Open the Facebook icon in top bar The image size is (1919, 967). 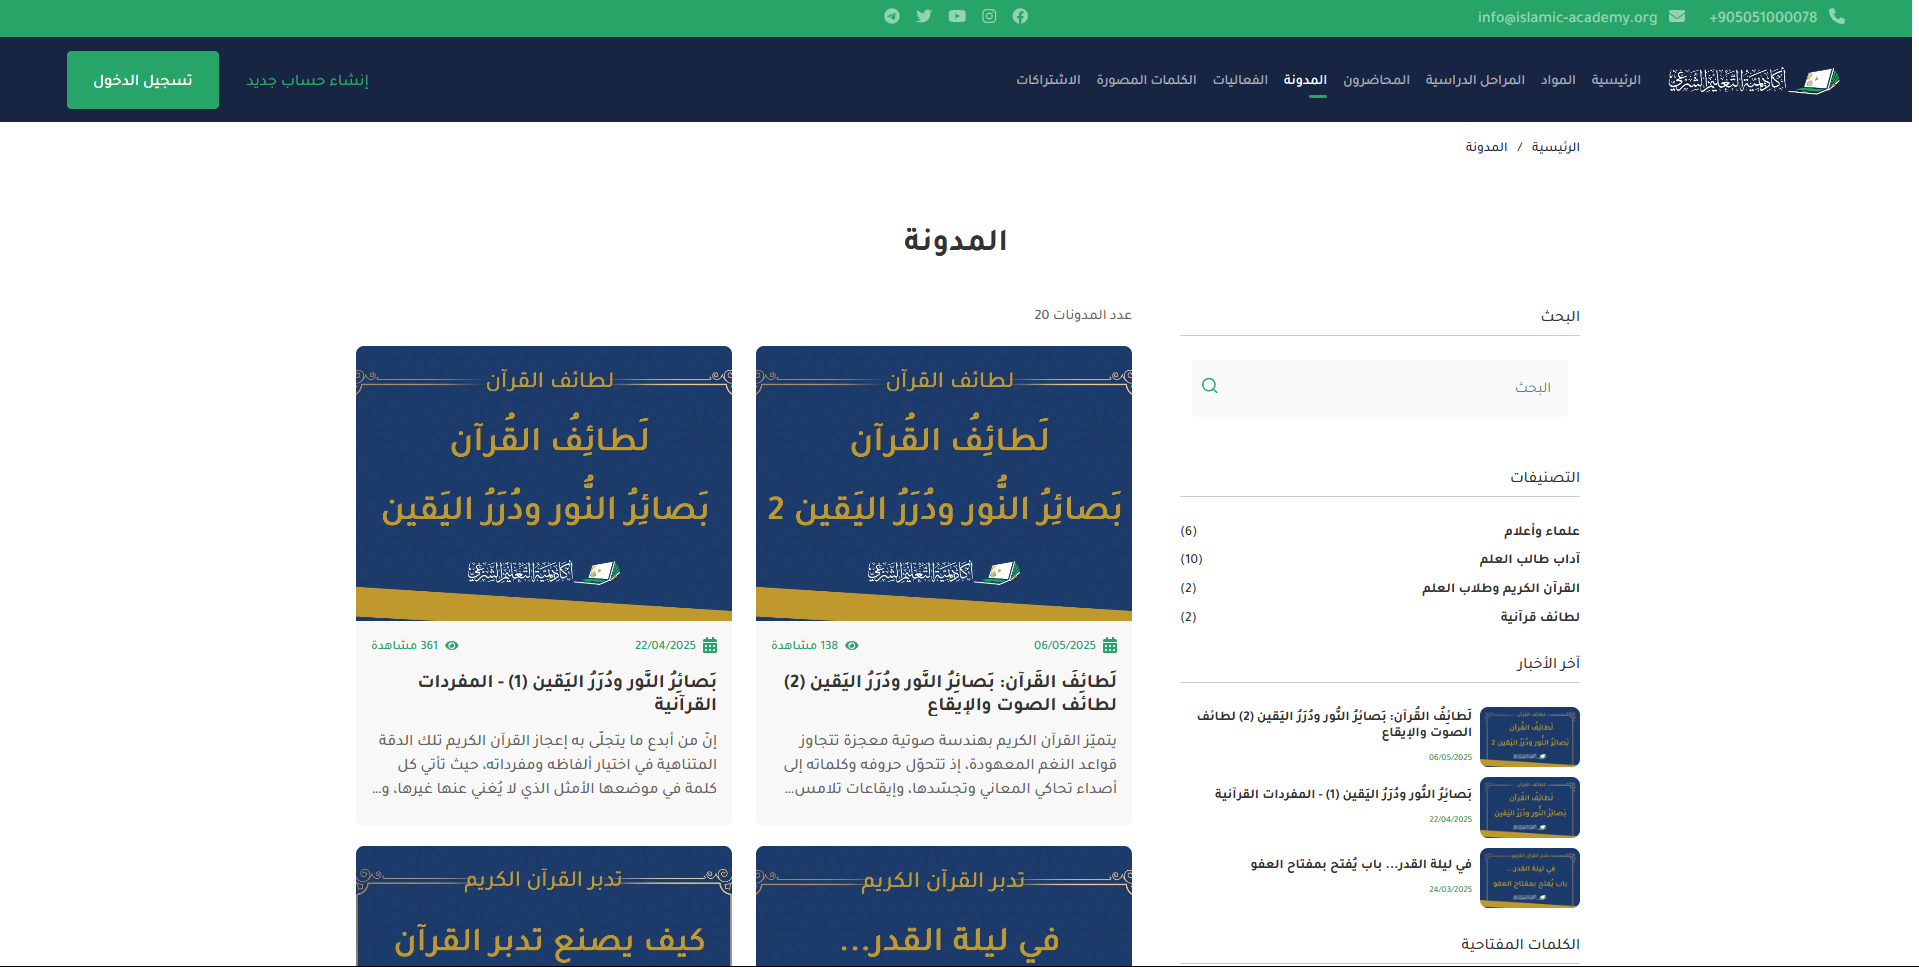(x=1020, y=16)
